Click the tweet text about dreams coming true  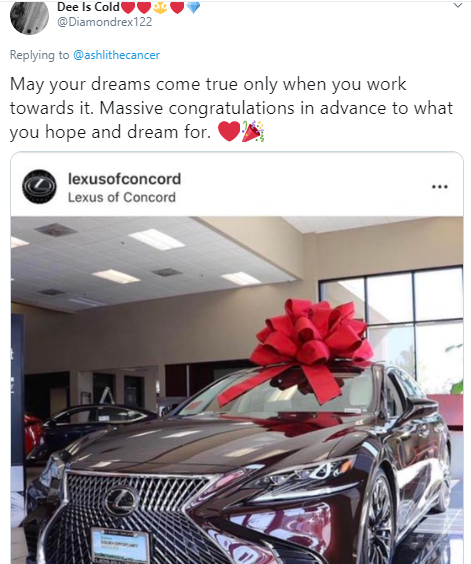pyautogui.click(x=231, y=108)
